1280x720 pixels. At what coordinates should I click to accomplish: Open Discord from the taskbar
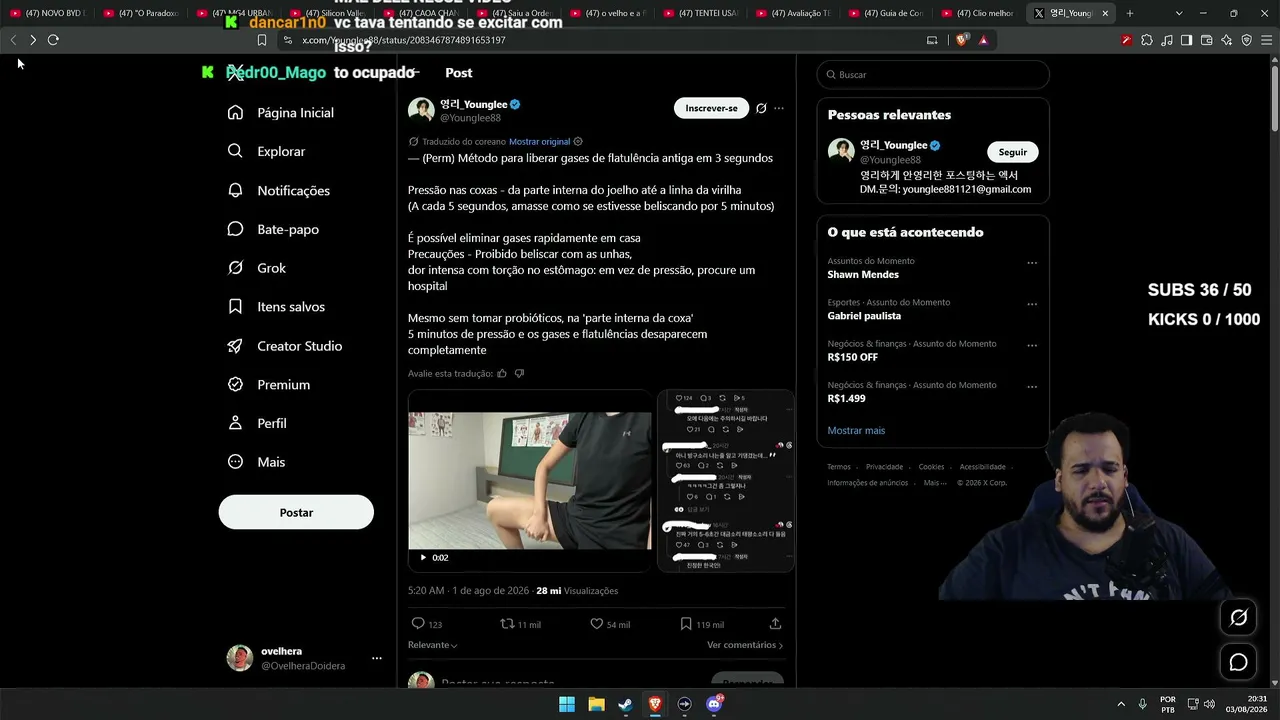point(714,704)
